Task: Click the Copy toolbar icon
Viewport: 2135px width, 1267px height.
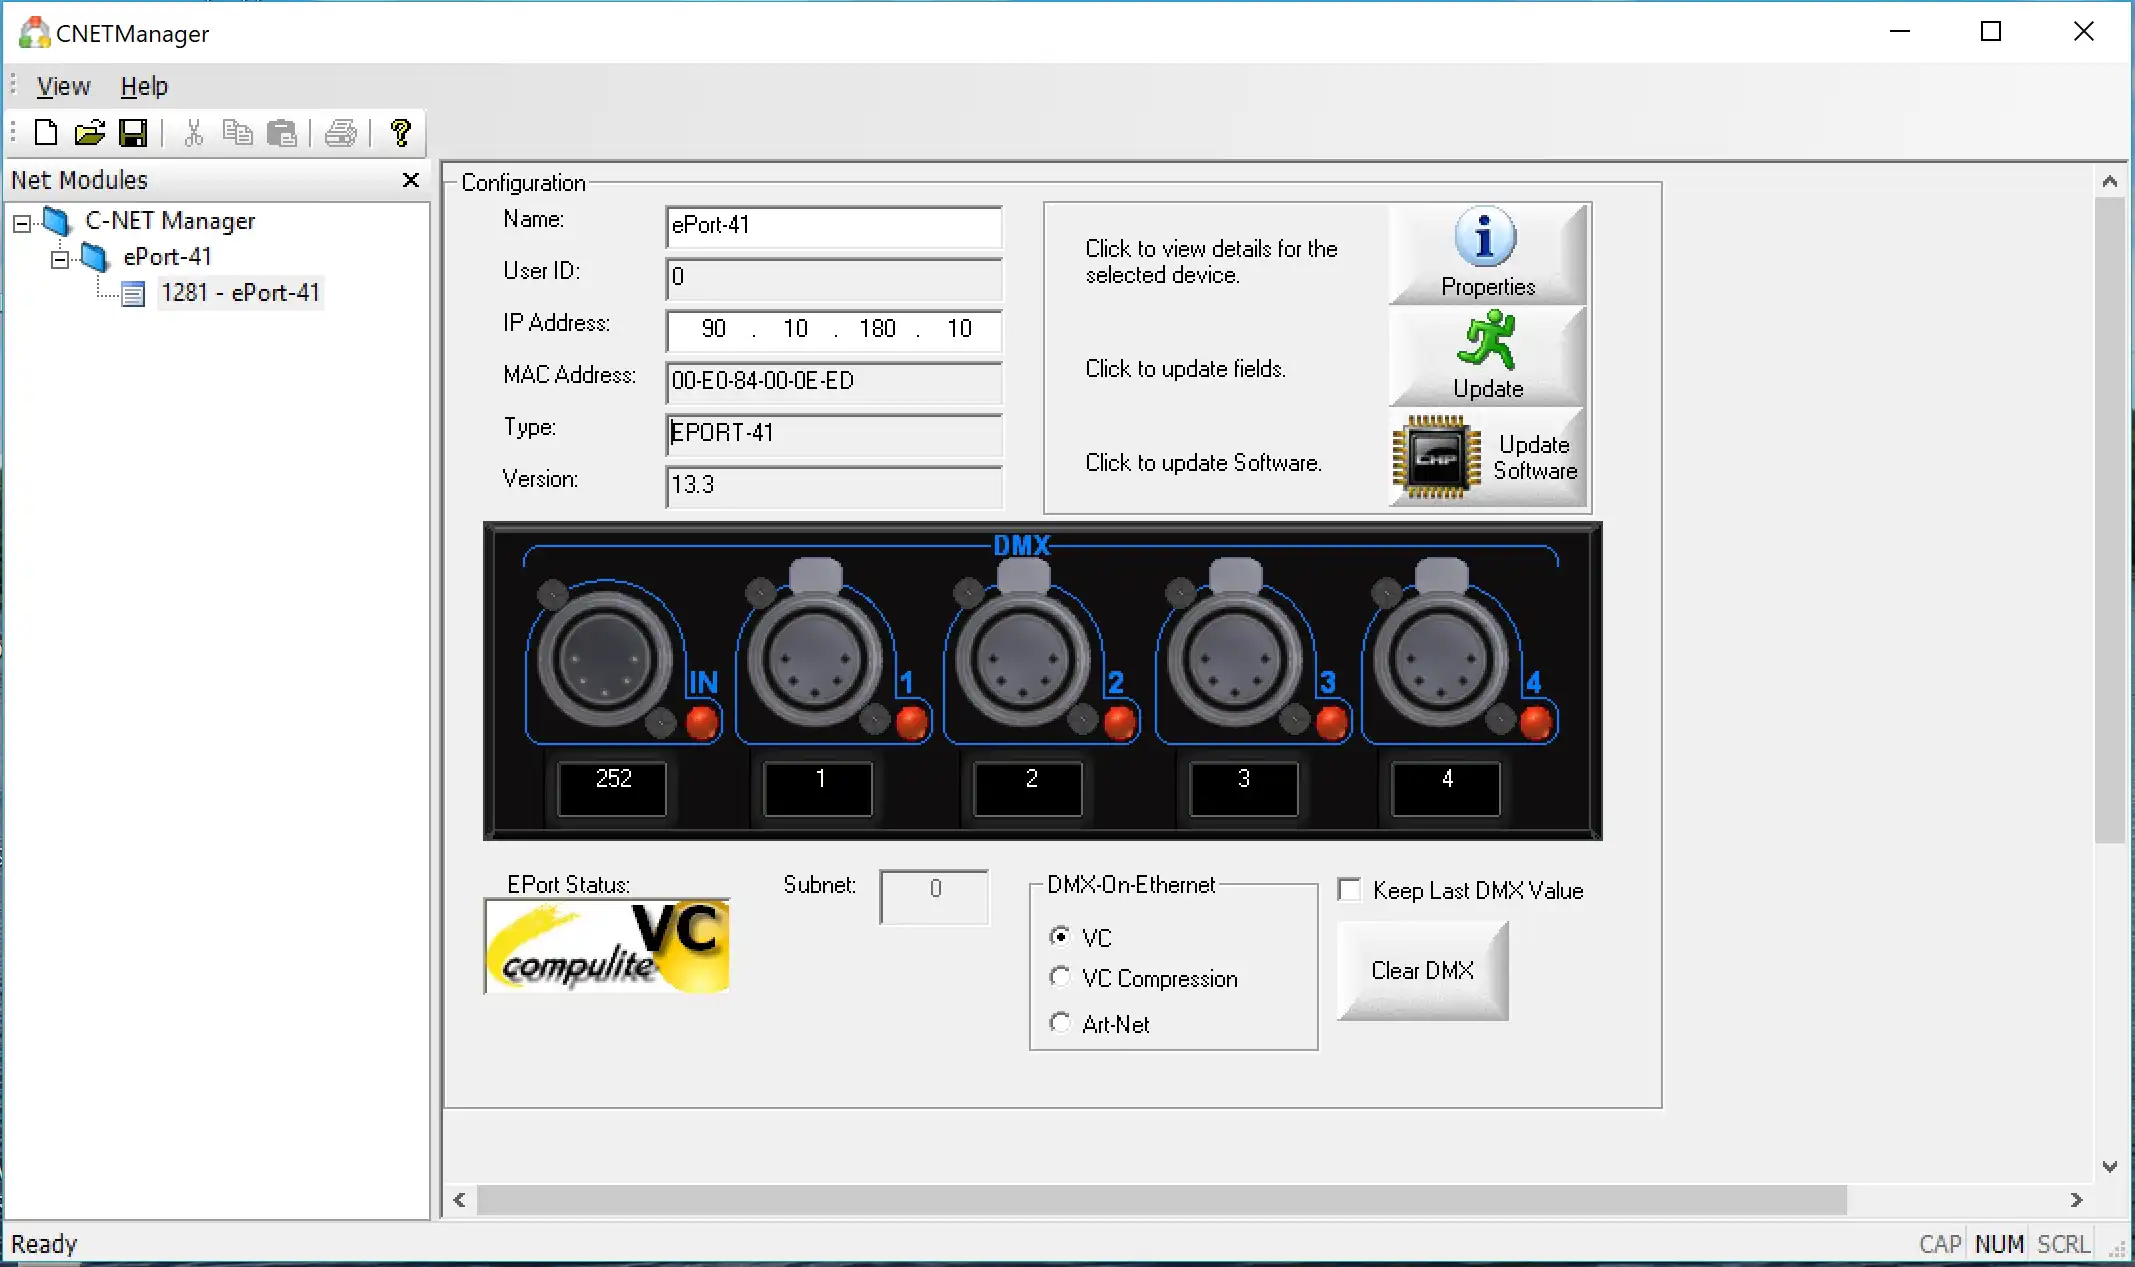Action: 238,133
